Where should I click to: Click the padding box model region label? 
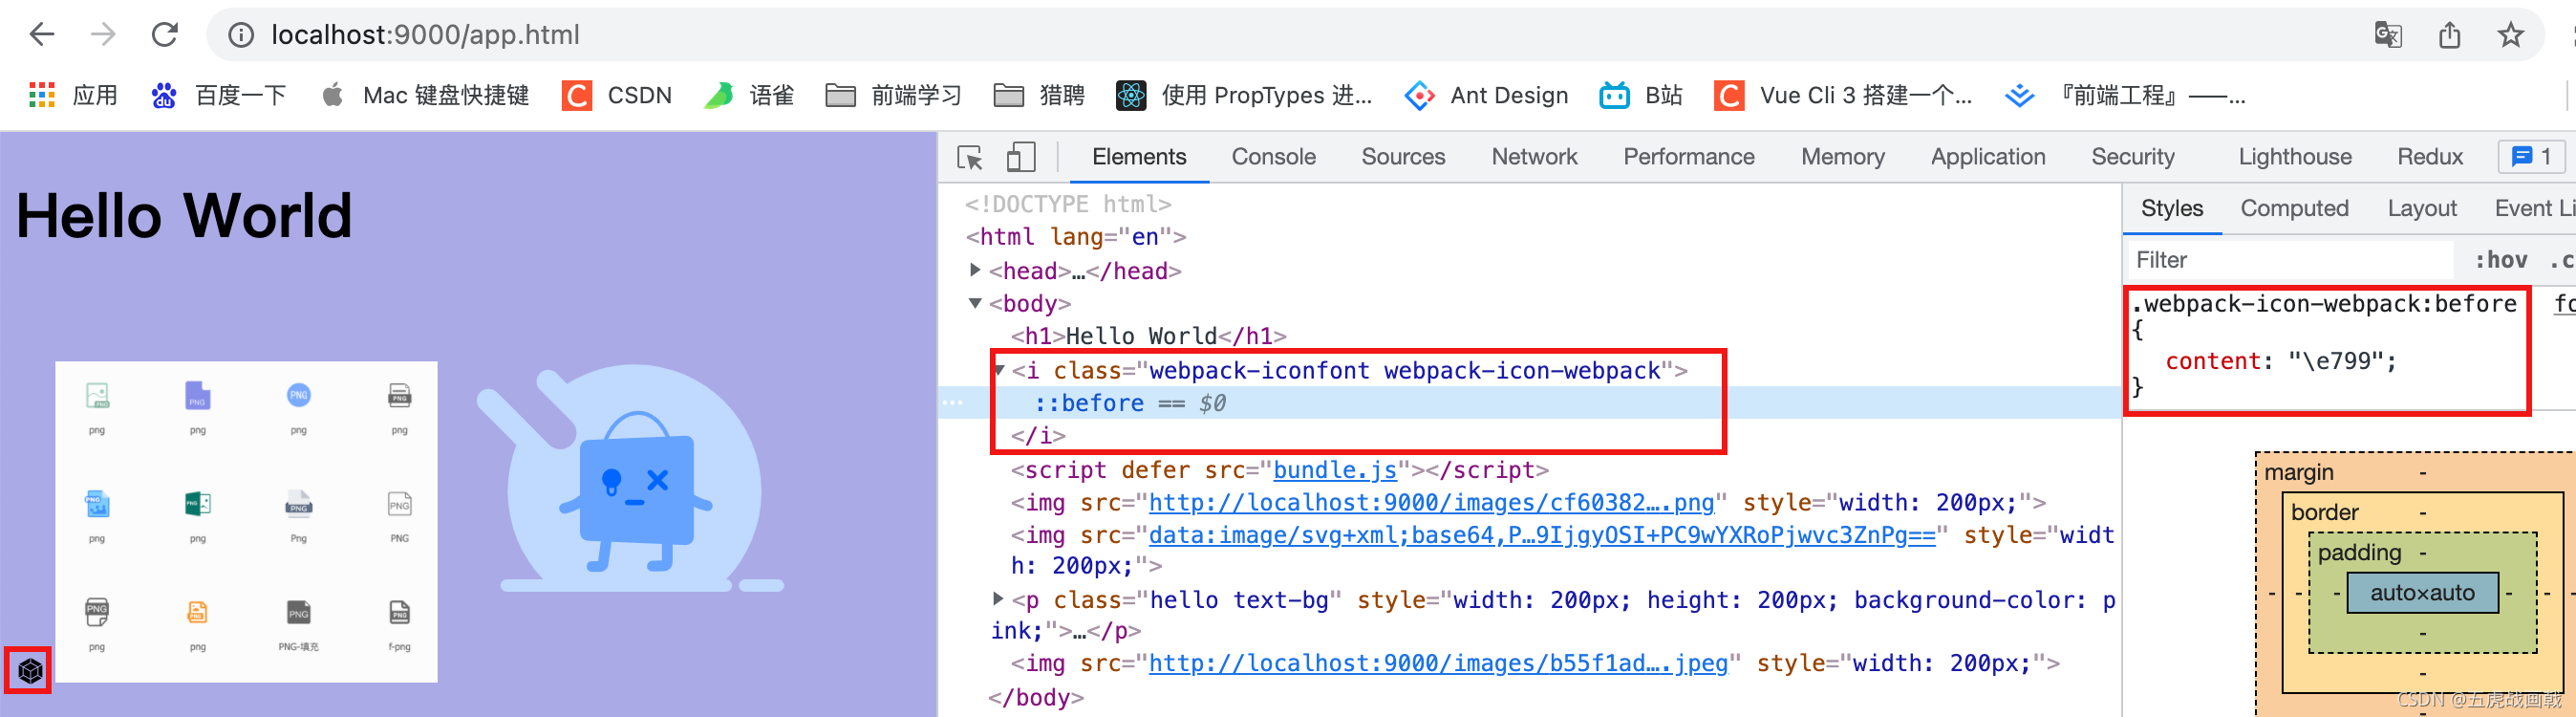pyautogui.click(x=2358, y=552)
